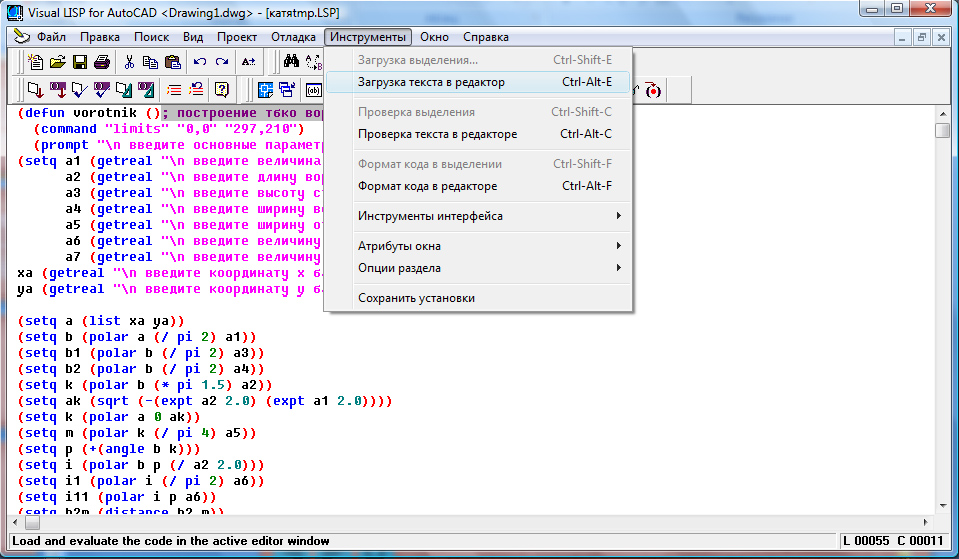Viewport: 959px width, 559px height.
Task: Format the edit window icon
Action: click(124, 91)
